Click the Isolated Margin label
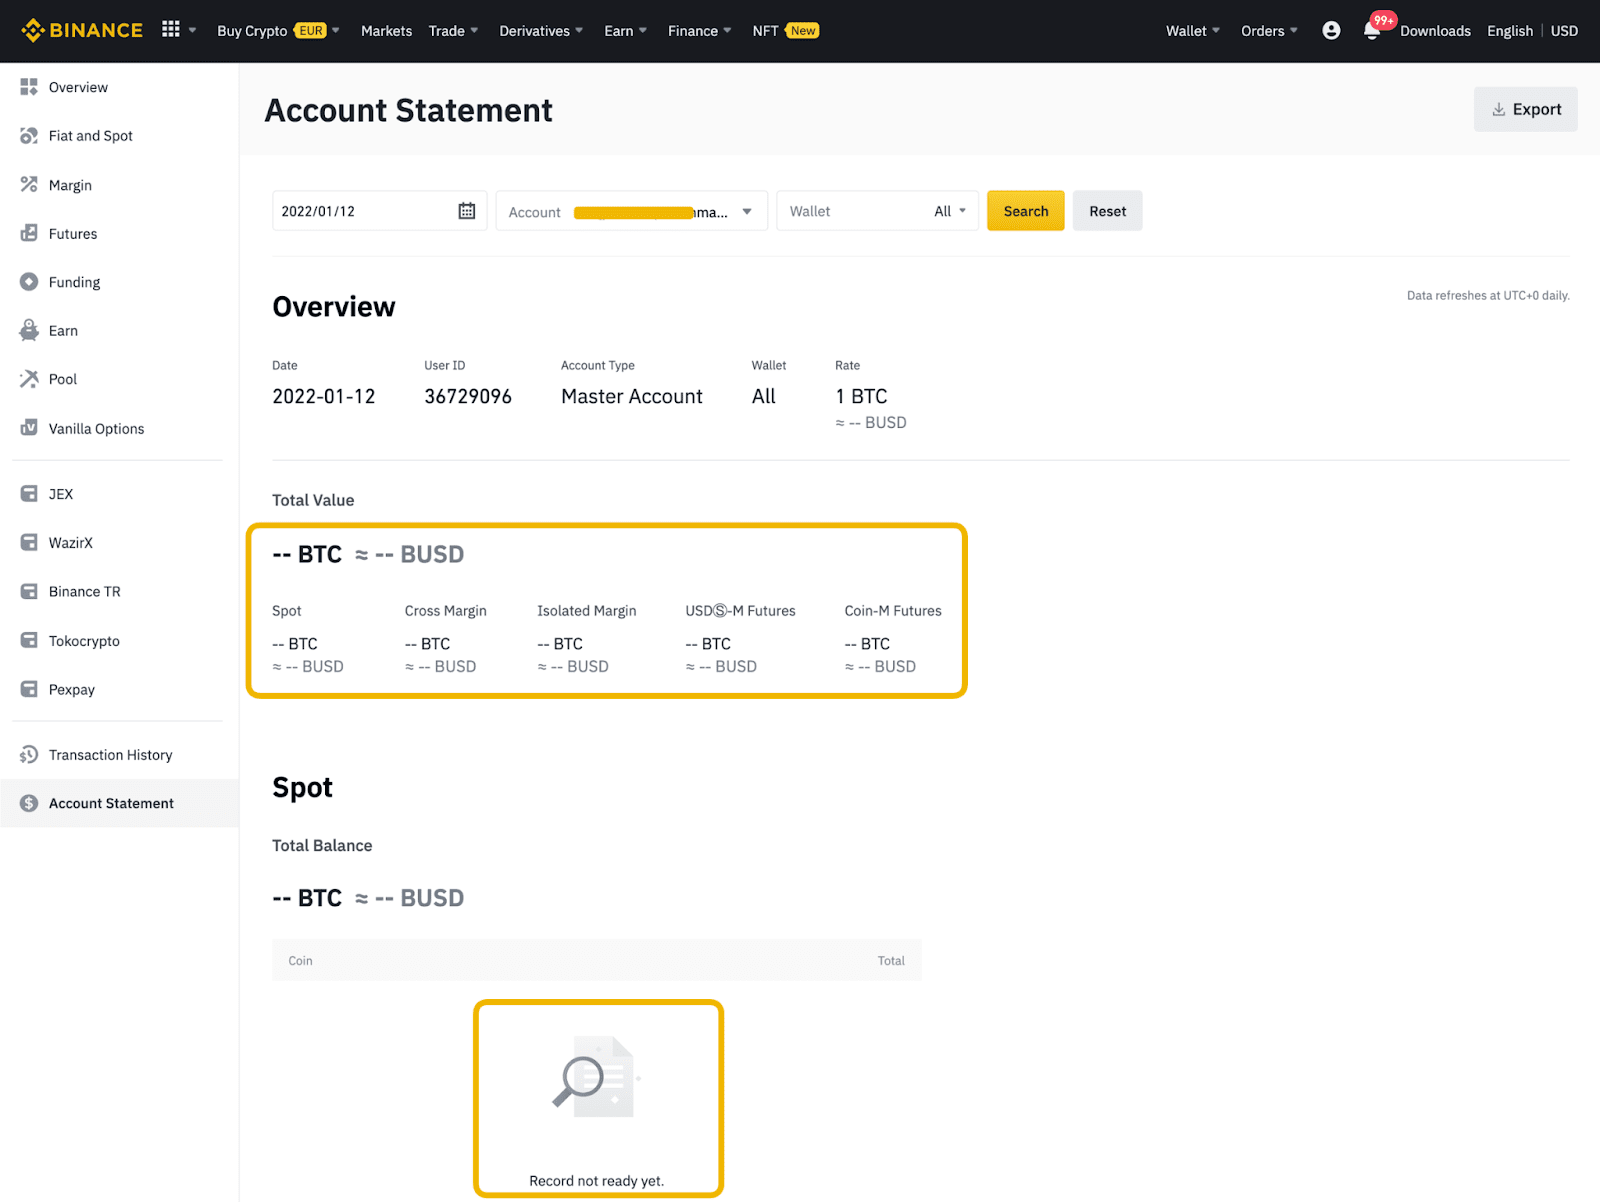The height and width of the screenshot is (1202, 1600). [586, 611]
